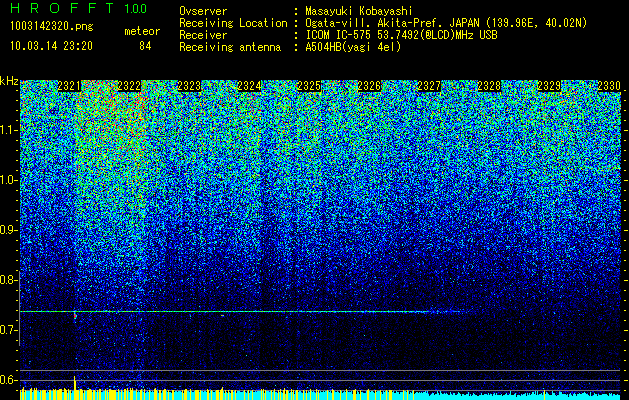Select the 2324 time marker
Viewport: 629px width, 400px height.
tap(250, 86)
